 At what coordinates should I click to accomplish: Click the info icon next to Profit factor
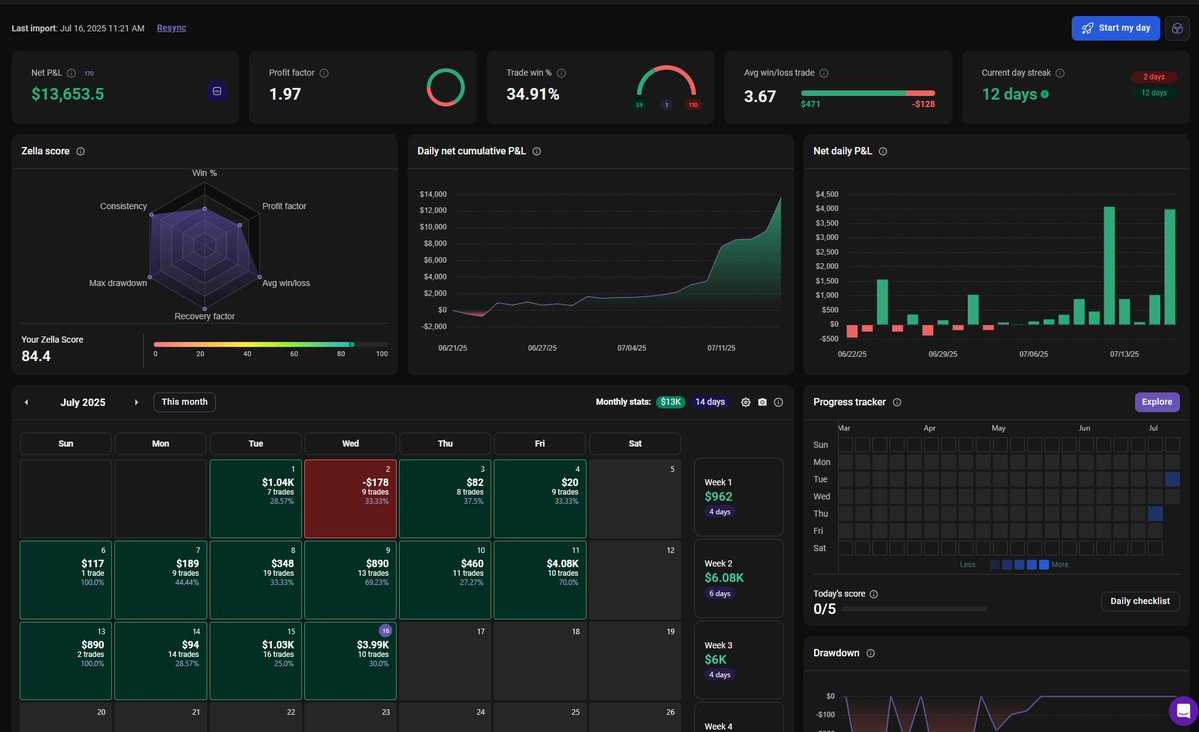tap(324, 73)
